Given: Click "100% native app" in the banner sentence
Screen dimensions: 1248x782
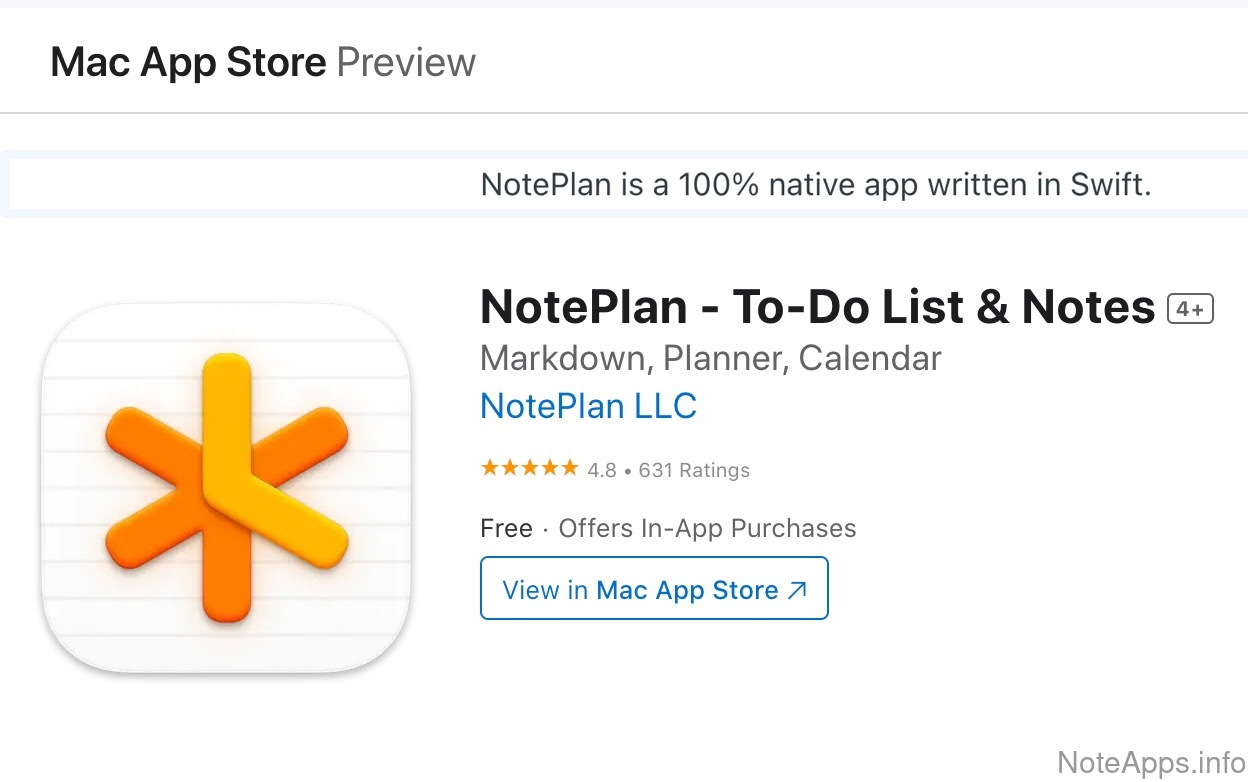Looking at the screenshot, I should (781, 185).
